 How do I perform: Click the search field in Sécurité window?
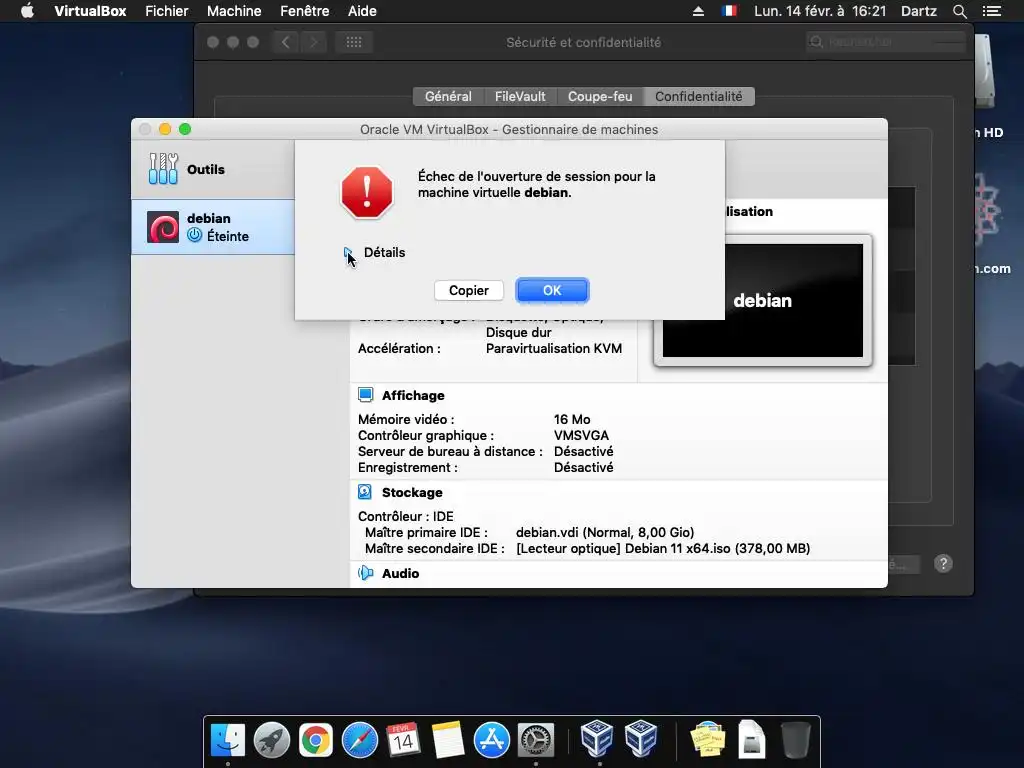[x=886, y=42]
